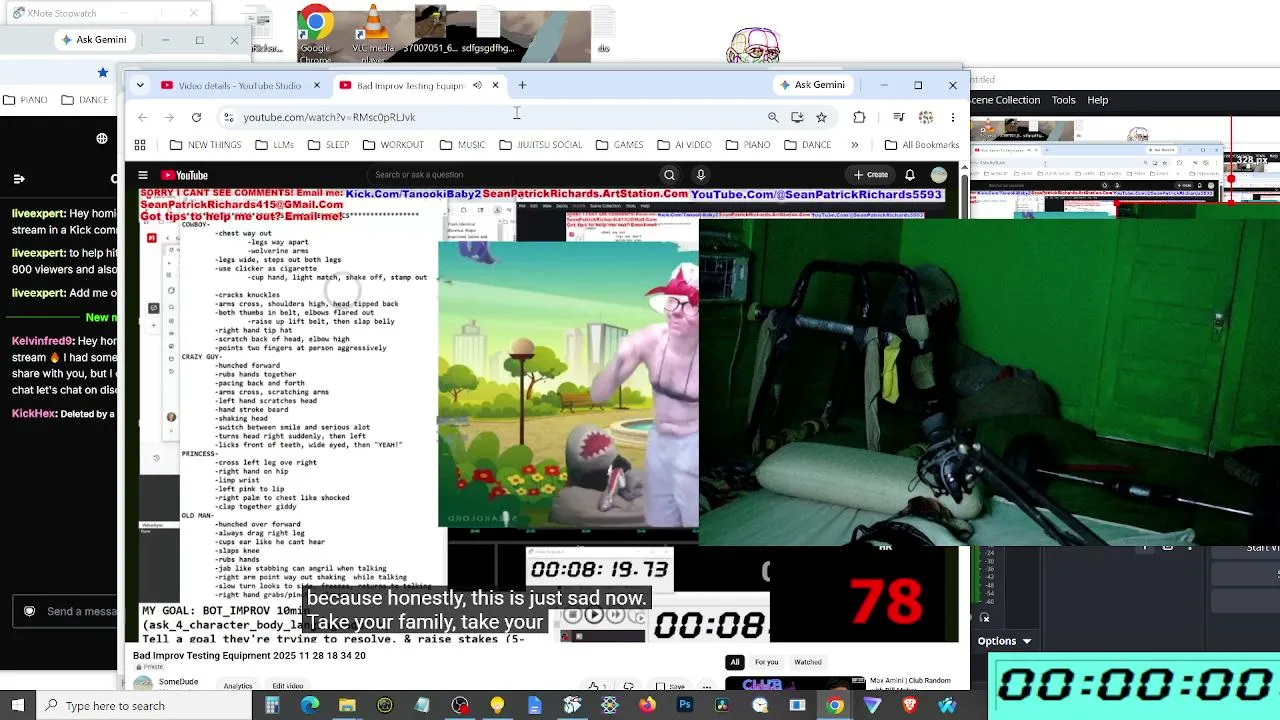This screenshot has width=1280, height=720.
Task: Open the Help menu in background app
Action: pos(1097,100)
